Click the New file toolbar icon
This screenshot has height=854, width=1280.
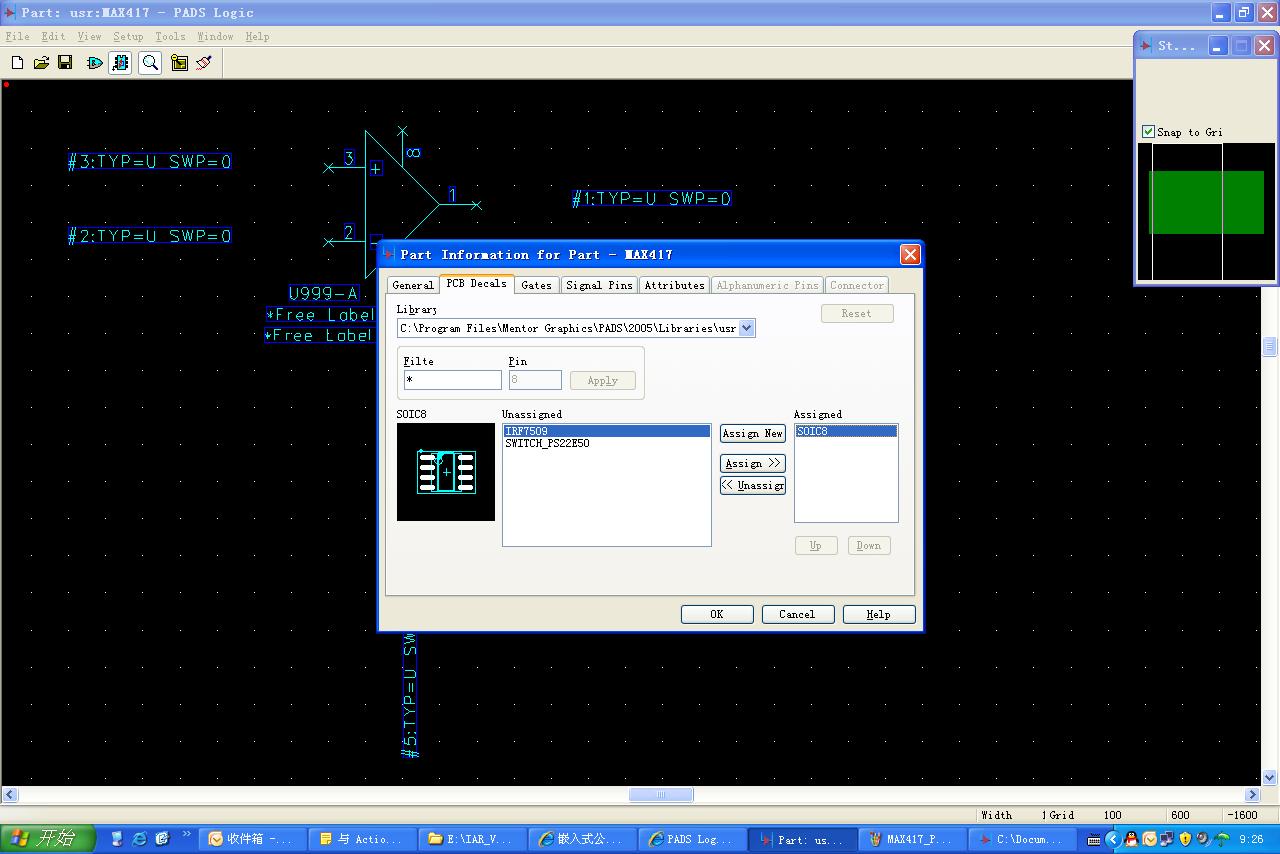[17, 63]
